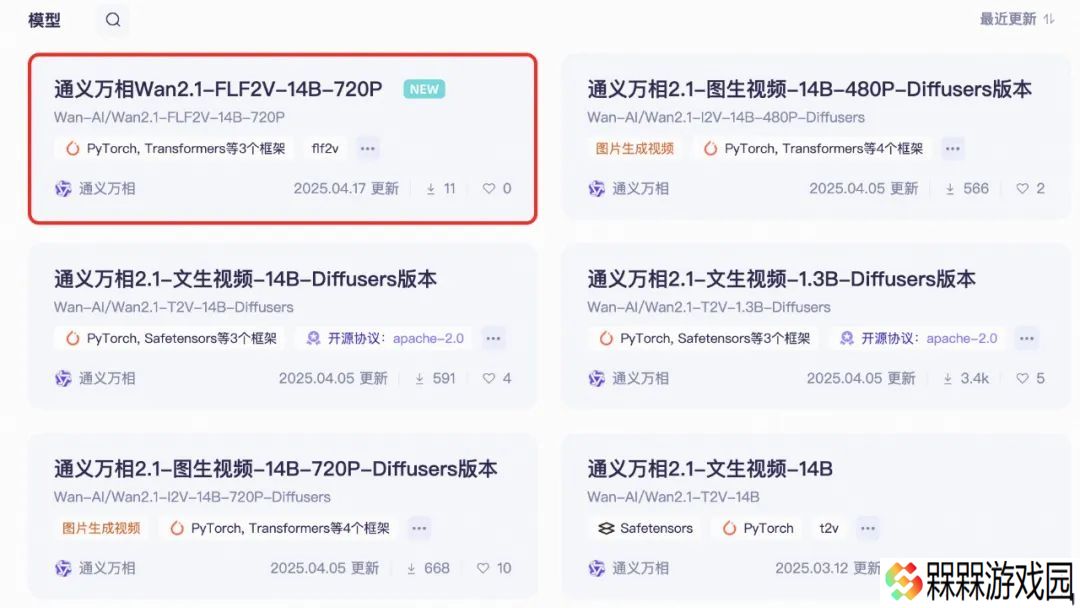Open 通义万相2.1-图生视频-14B-720P-Diffusers版本 title

(276, 469)
